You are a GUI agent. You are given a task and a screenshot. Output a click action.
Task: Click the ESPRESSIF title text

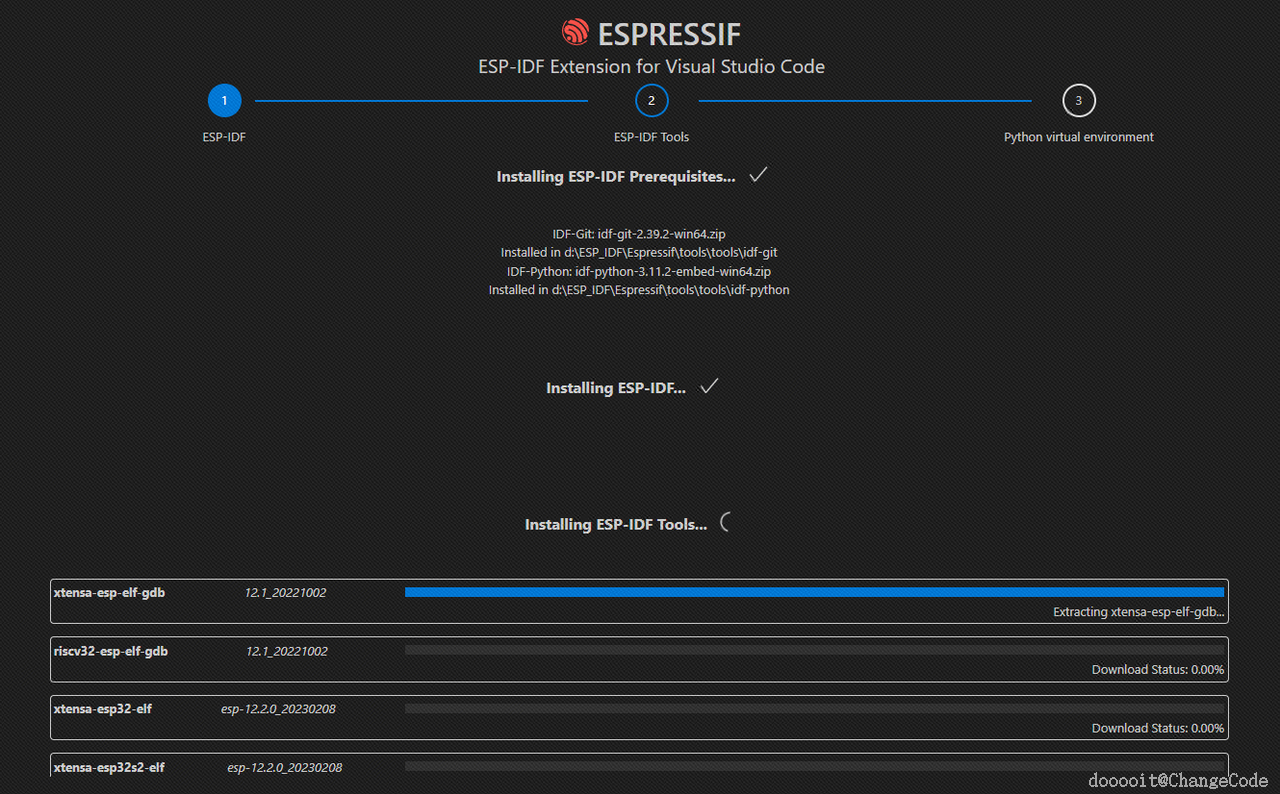(x=669, y=34)
